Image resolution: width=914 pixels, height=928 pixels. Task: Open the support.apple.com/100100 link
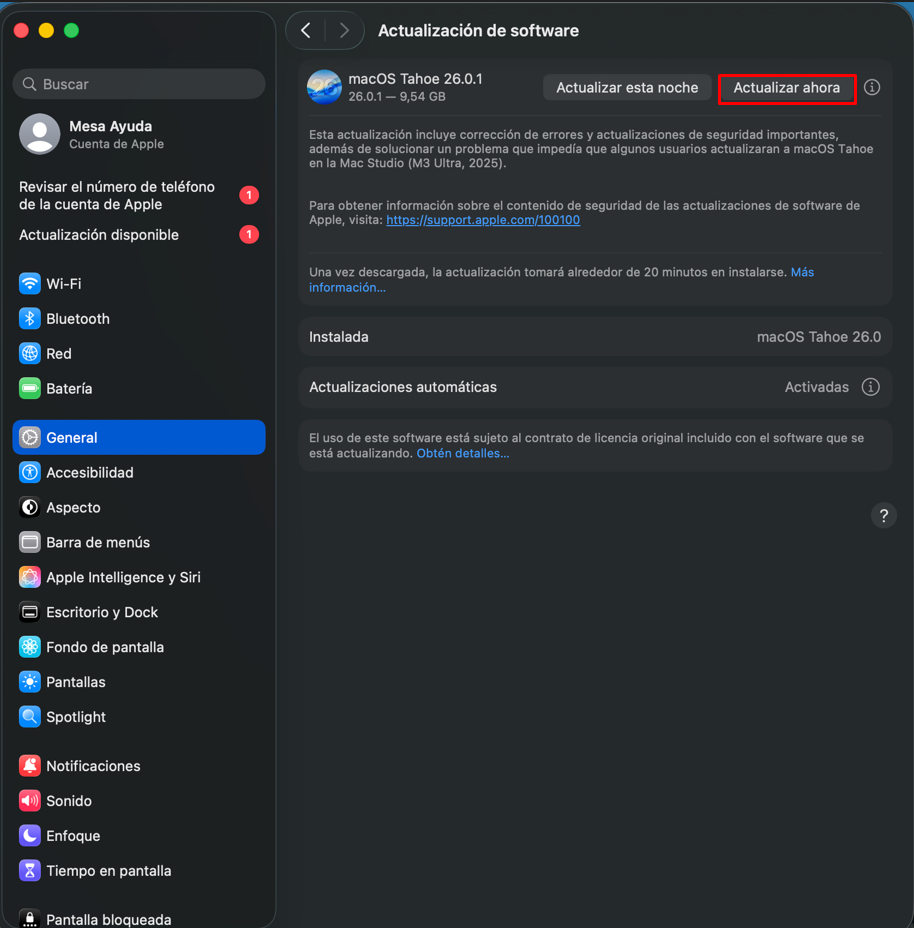tap(483, 220)
